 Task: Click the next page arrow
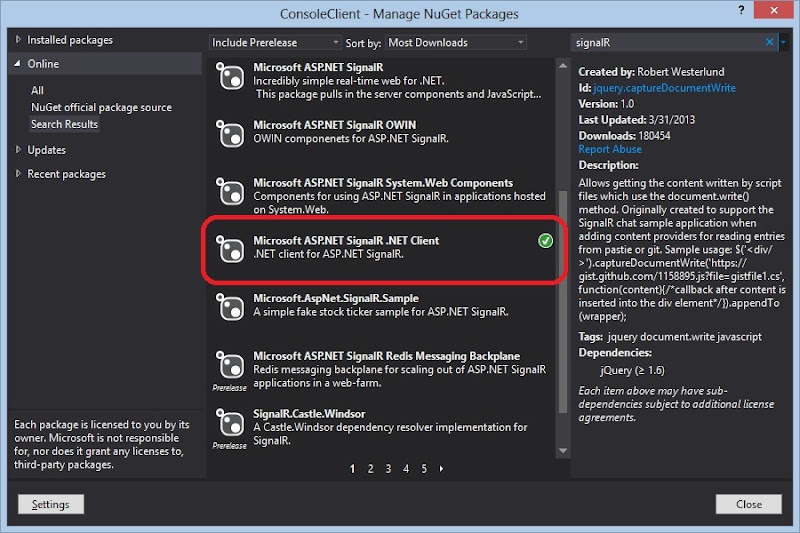pyautogui.click(x=441, y=468)
